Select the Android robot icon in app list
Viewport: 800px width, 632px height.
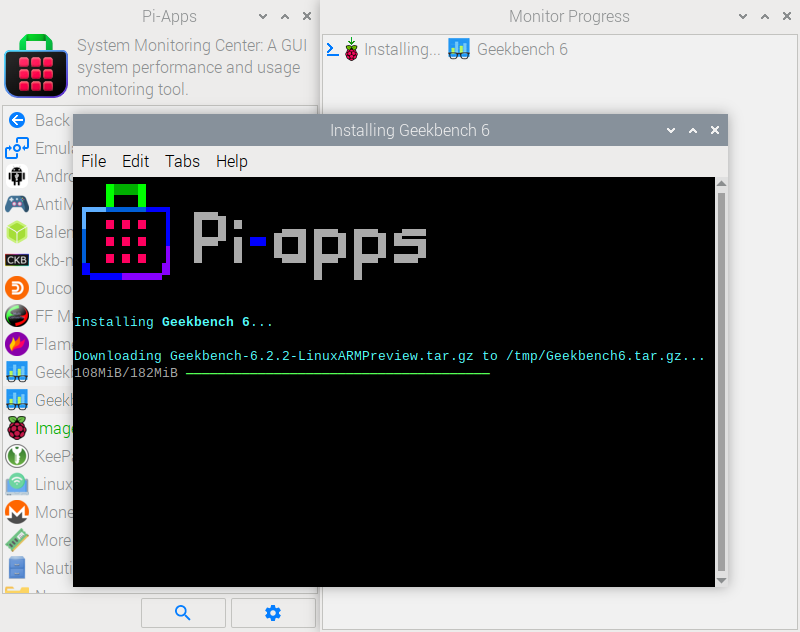[17, 176]
